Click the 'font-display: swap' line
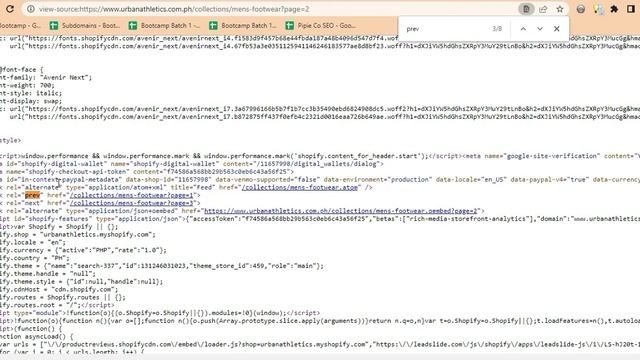Screen dimensions: 640x360 [x=31, y=101]
